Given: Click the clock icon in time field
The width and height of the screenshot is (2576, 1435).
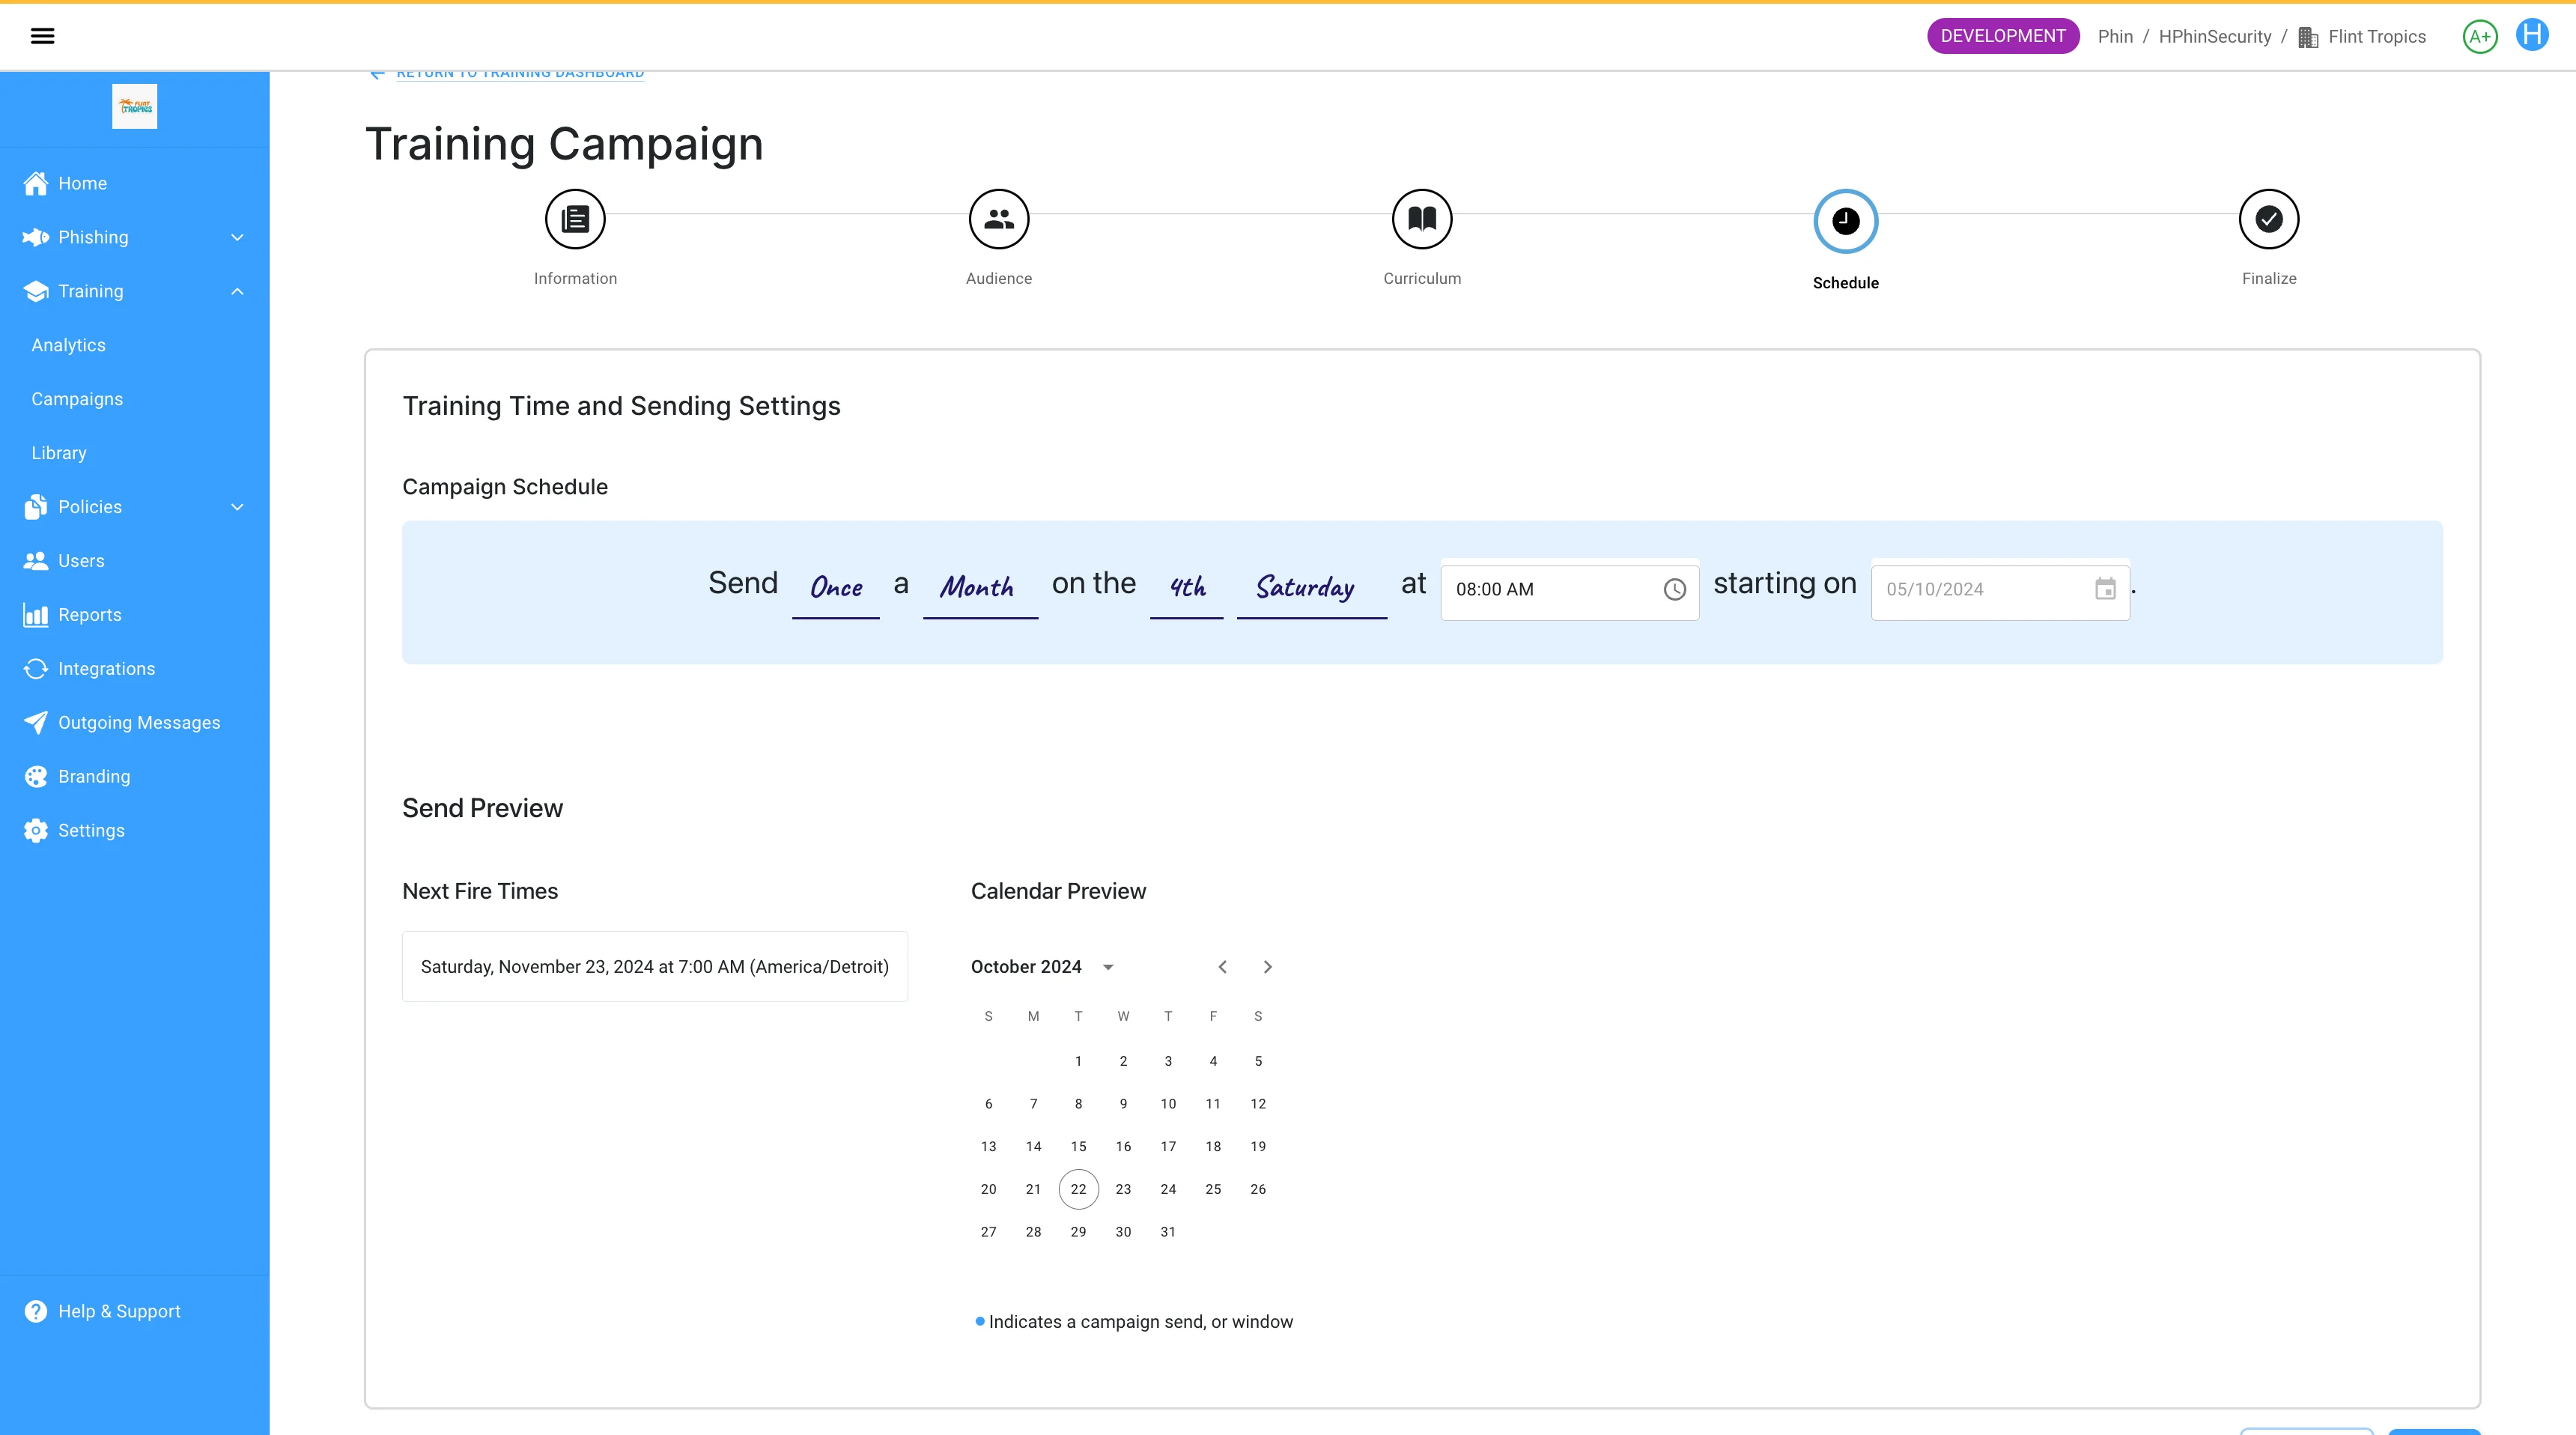Looking at the screenshot, I should pos(1674,590).
